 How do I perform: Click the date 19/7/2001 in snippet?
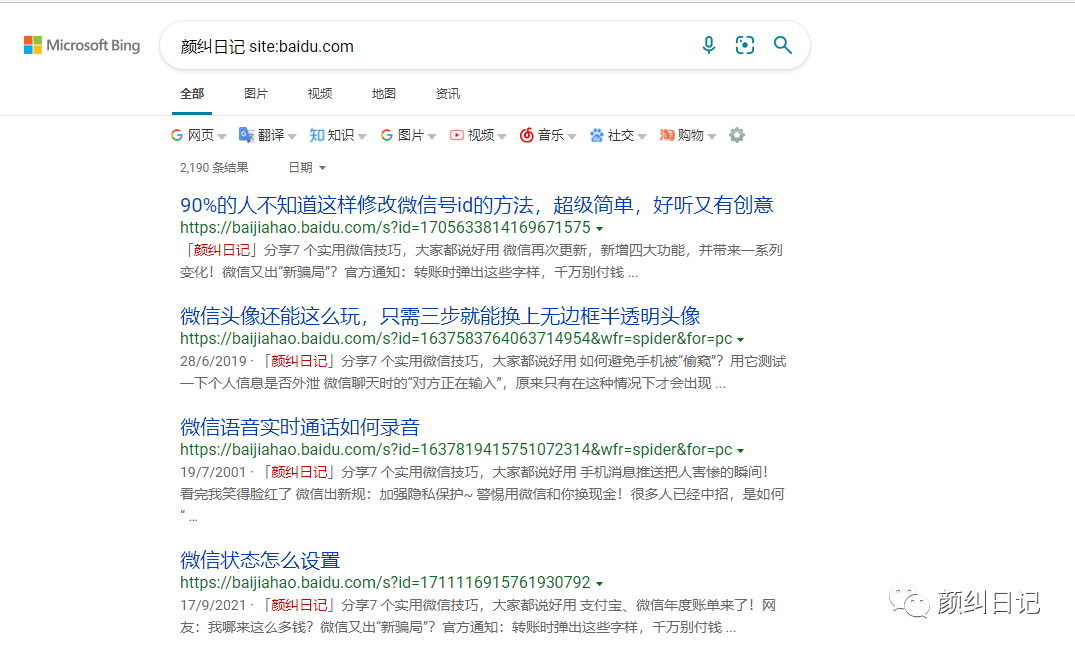click(213, 472)
